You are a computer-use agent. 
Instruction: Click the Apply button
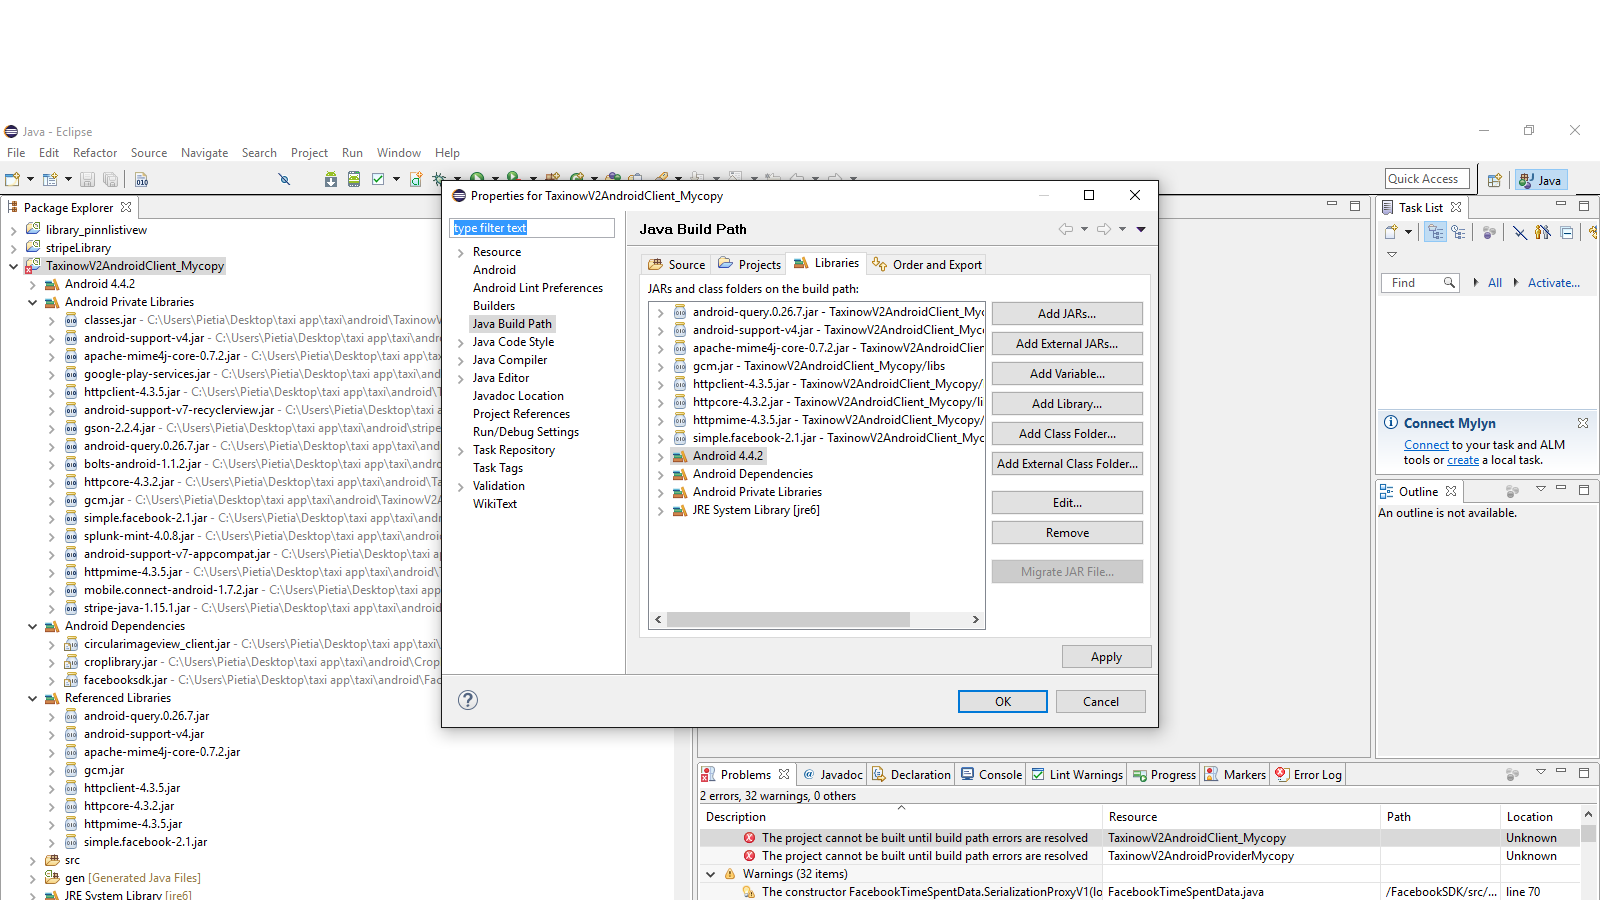click(1106, 656)
